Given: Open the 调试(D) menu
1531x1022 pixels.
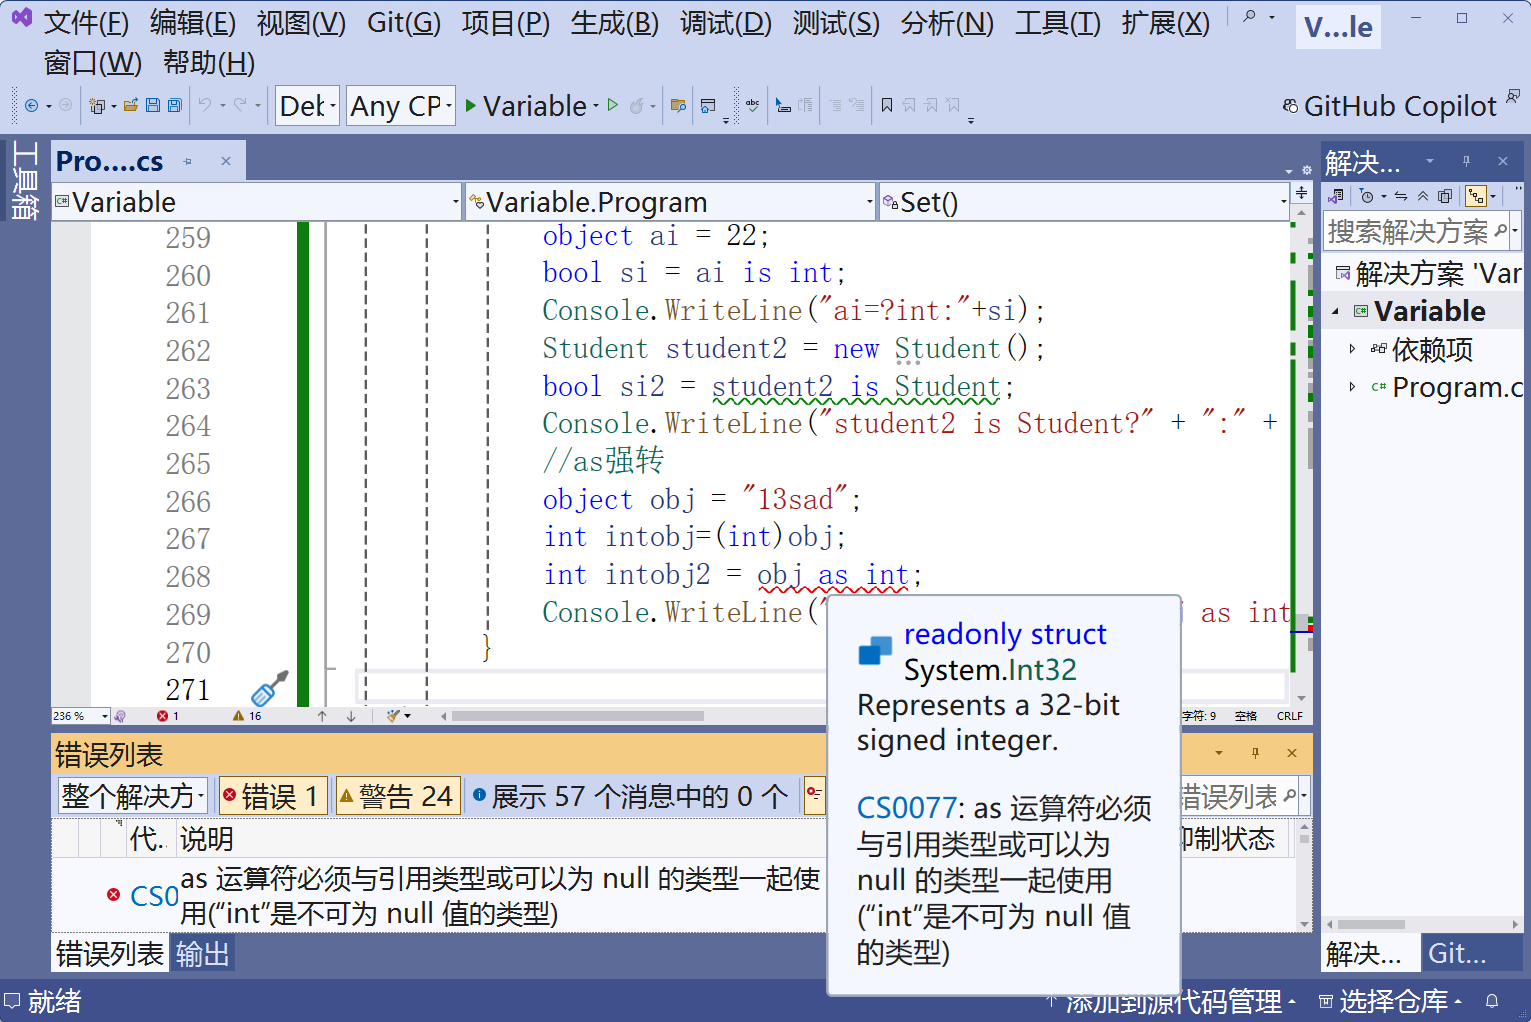Looking at the screenshot, I should pyautogui.click(x=726, y=22).
